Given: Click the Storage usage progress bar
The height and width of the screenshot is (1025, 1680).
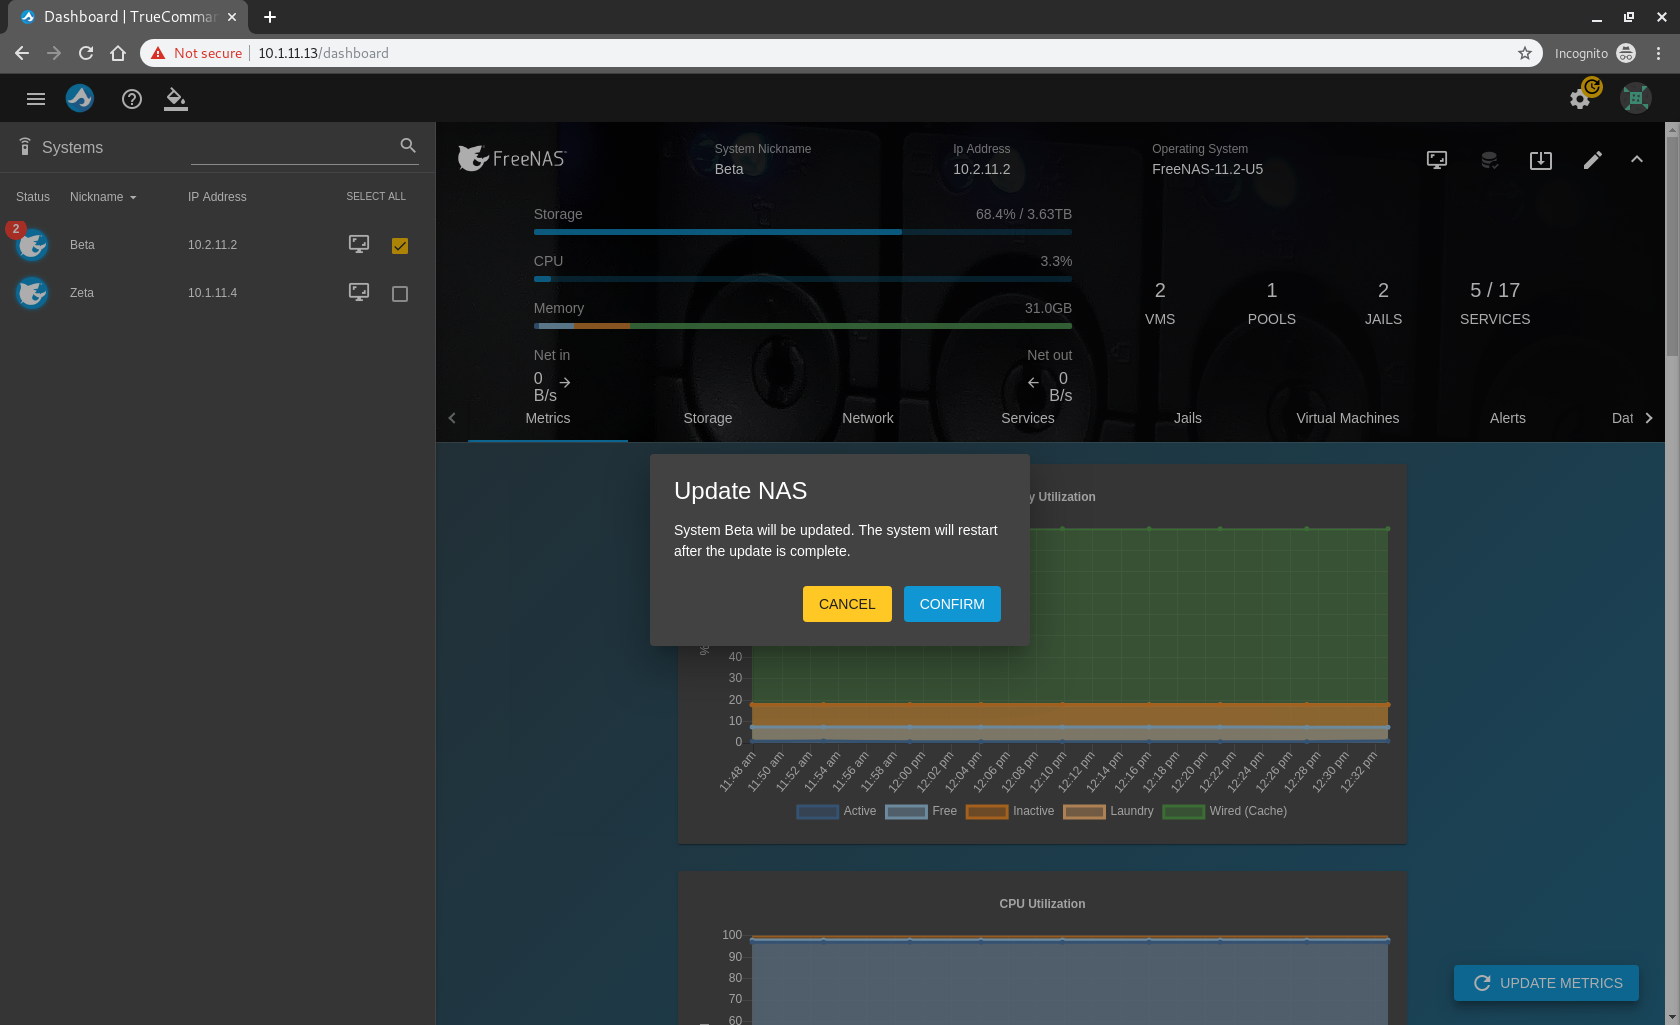Looking at the screenshot, I should [x=803, y=232].
